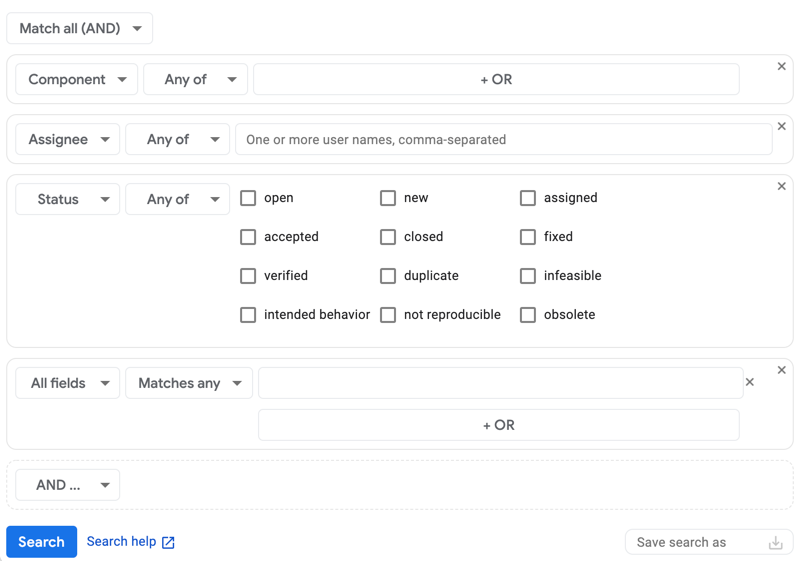This screenshot has height=561, width=797.
Task: Expand the Status field selector
Action: [68, 199]
